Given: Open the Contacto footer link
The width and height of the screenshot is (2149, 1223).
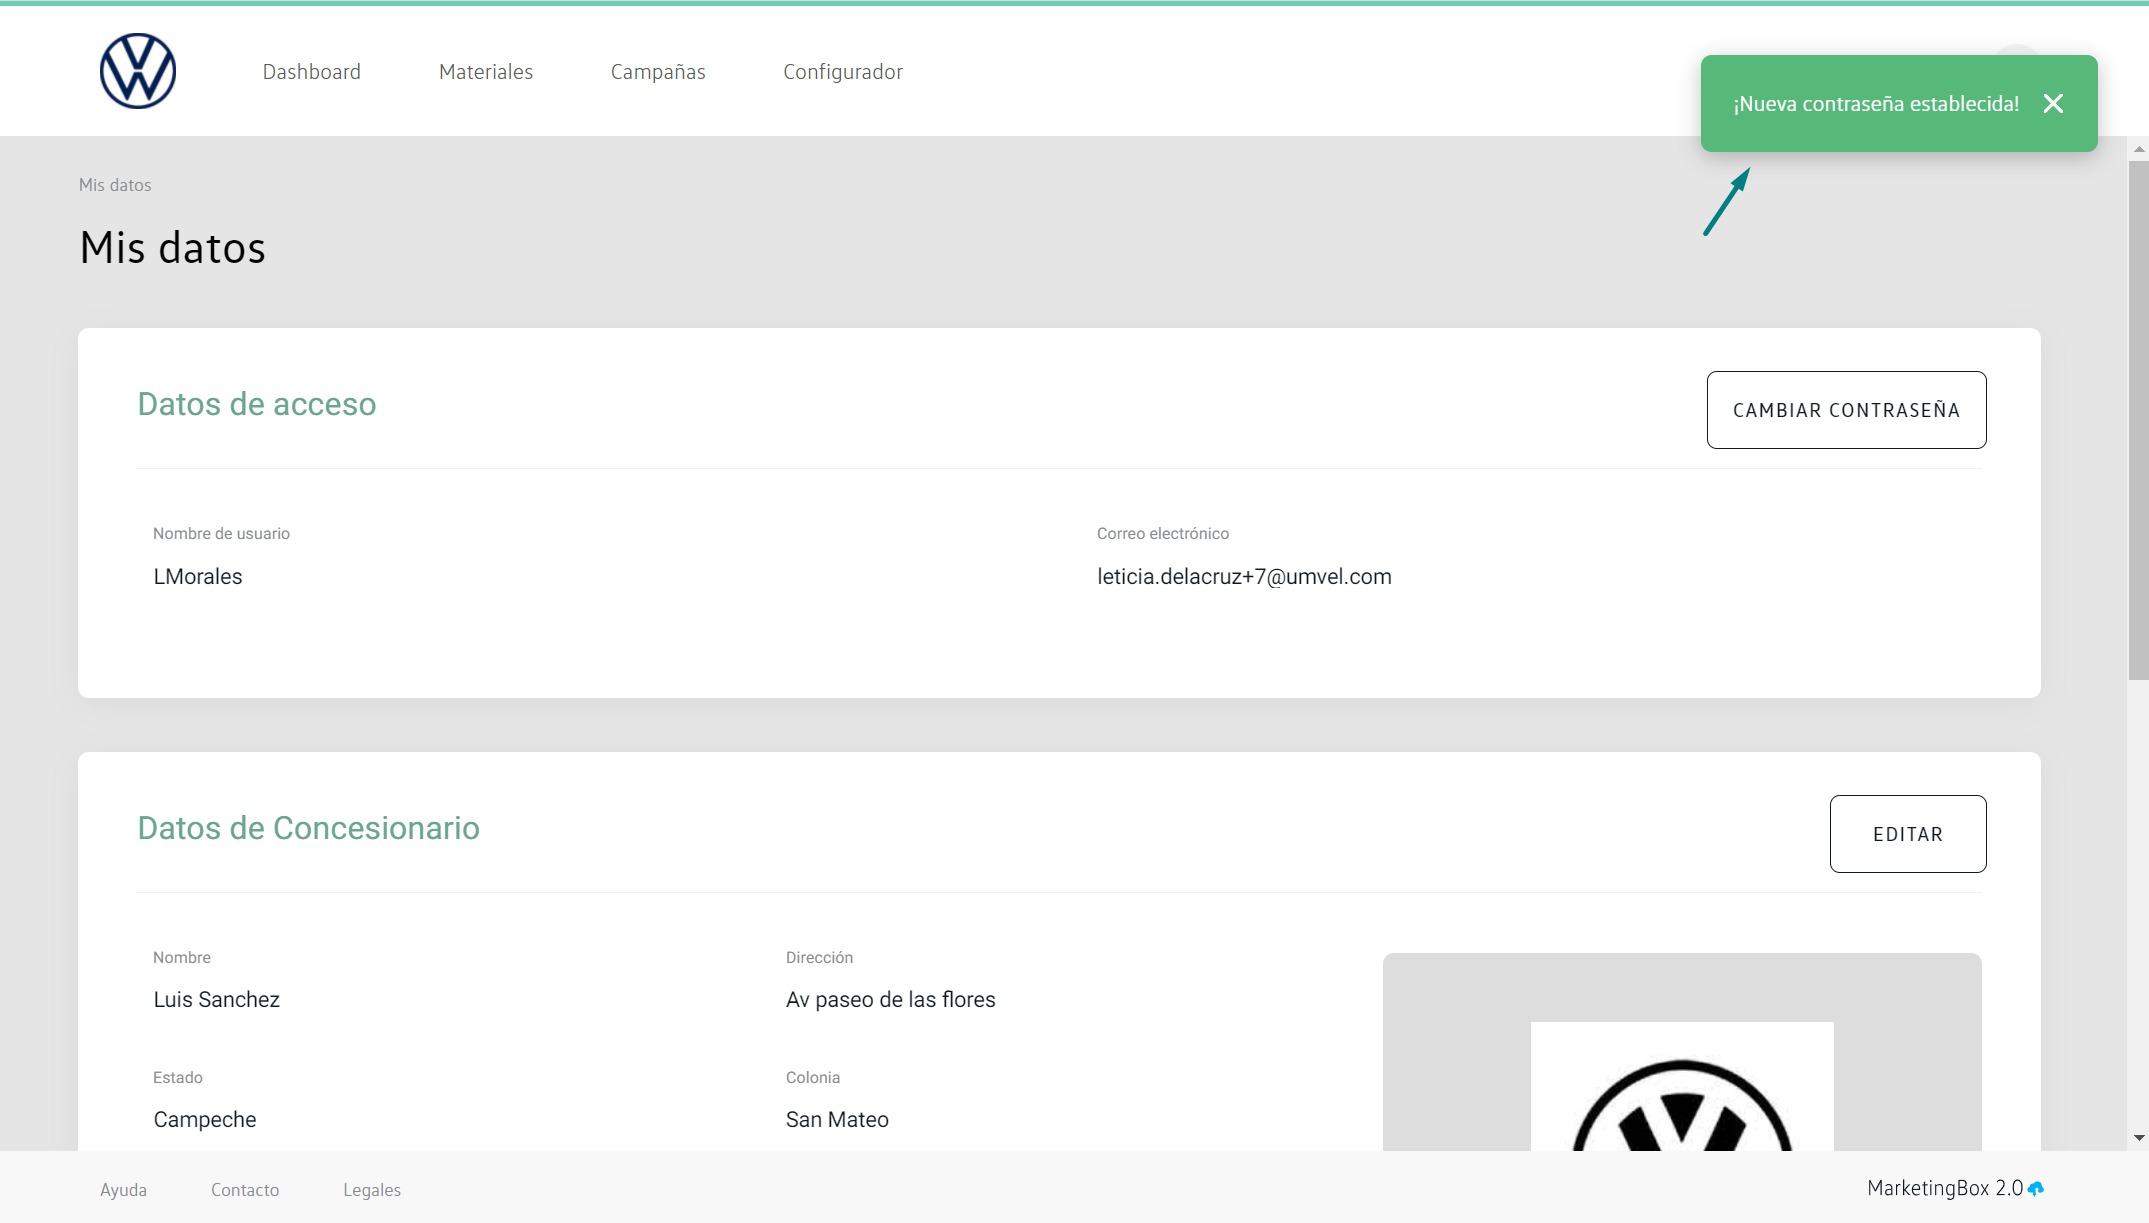Looking at the screenshot, I should [245, 1190].
